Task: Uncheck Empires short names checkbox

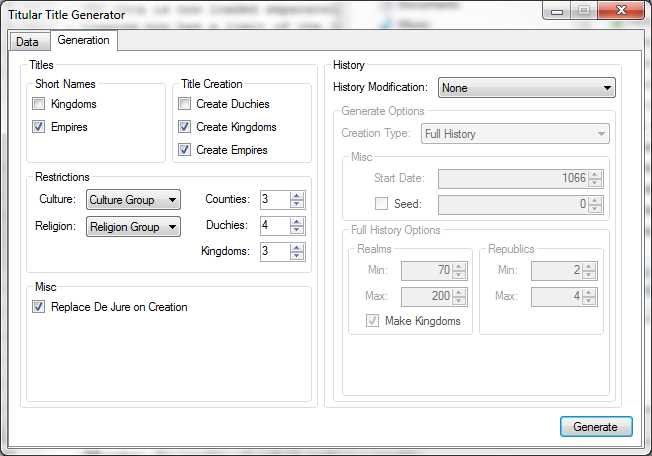Action: (x=39, y=127)
